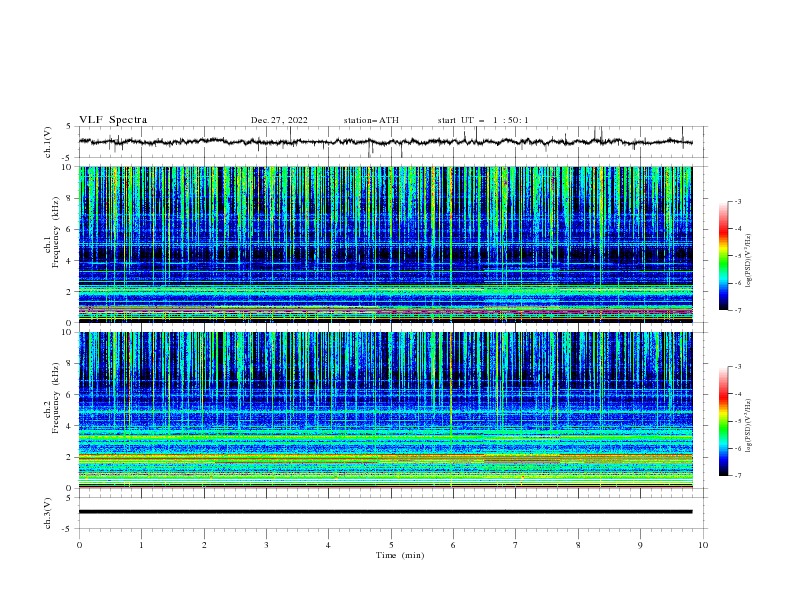Click the "Time (min)" axis title
The height and width of the screenshot is (612, 792).
pos(400,555)
